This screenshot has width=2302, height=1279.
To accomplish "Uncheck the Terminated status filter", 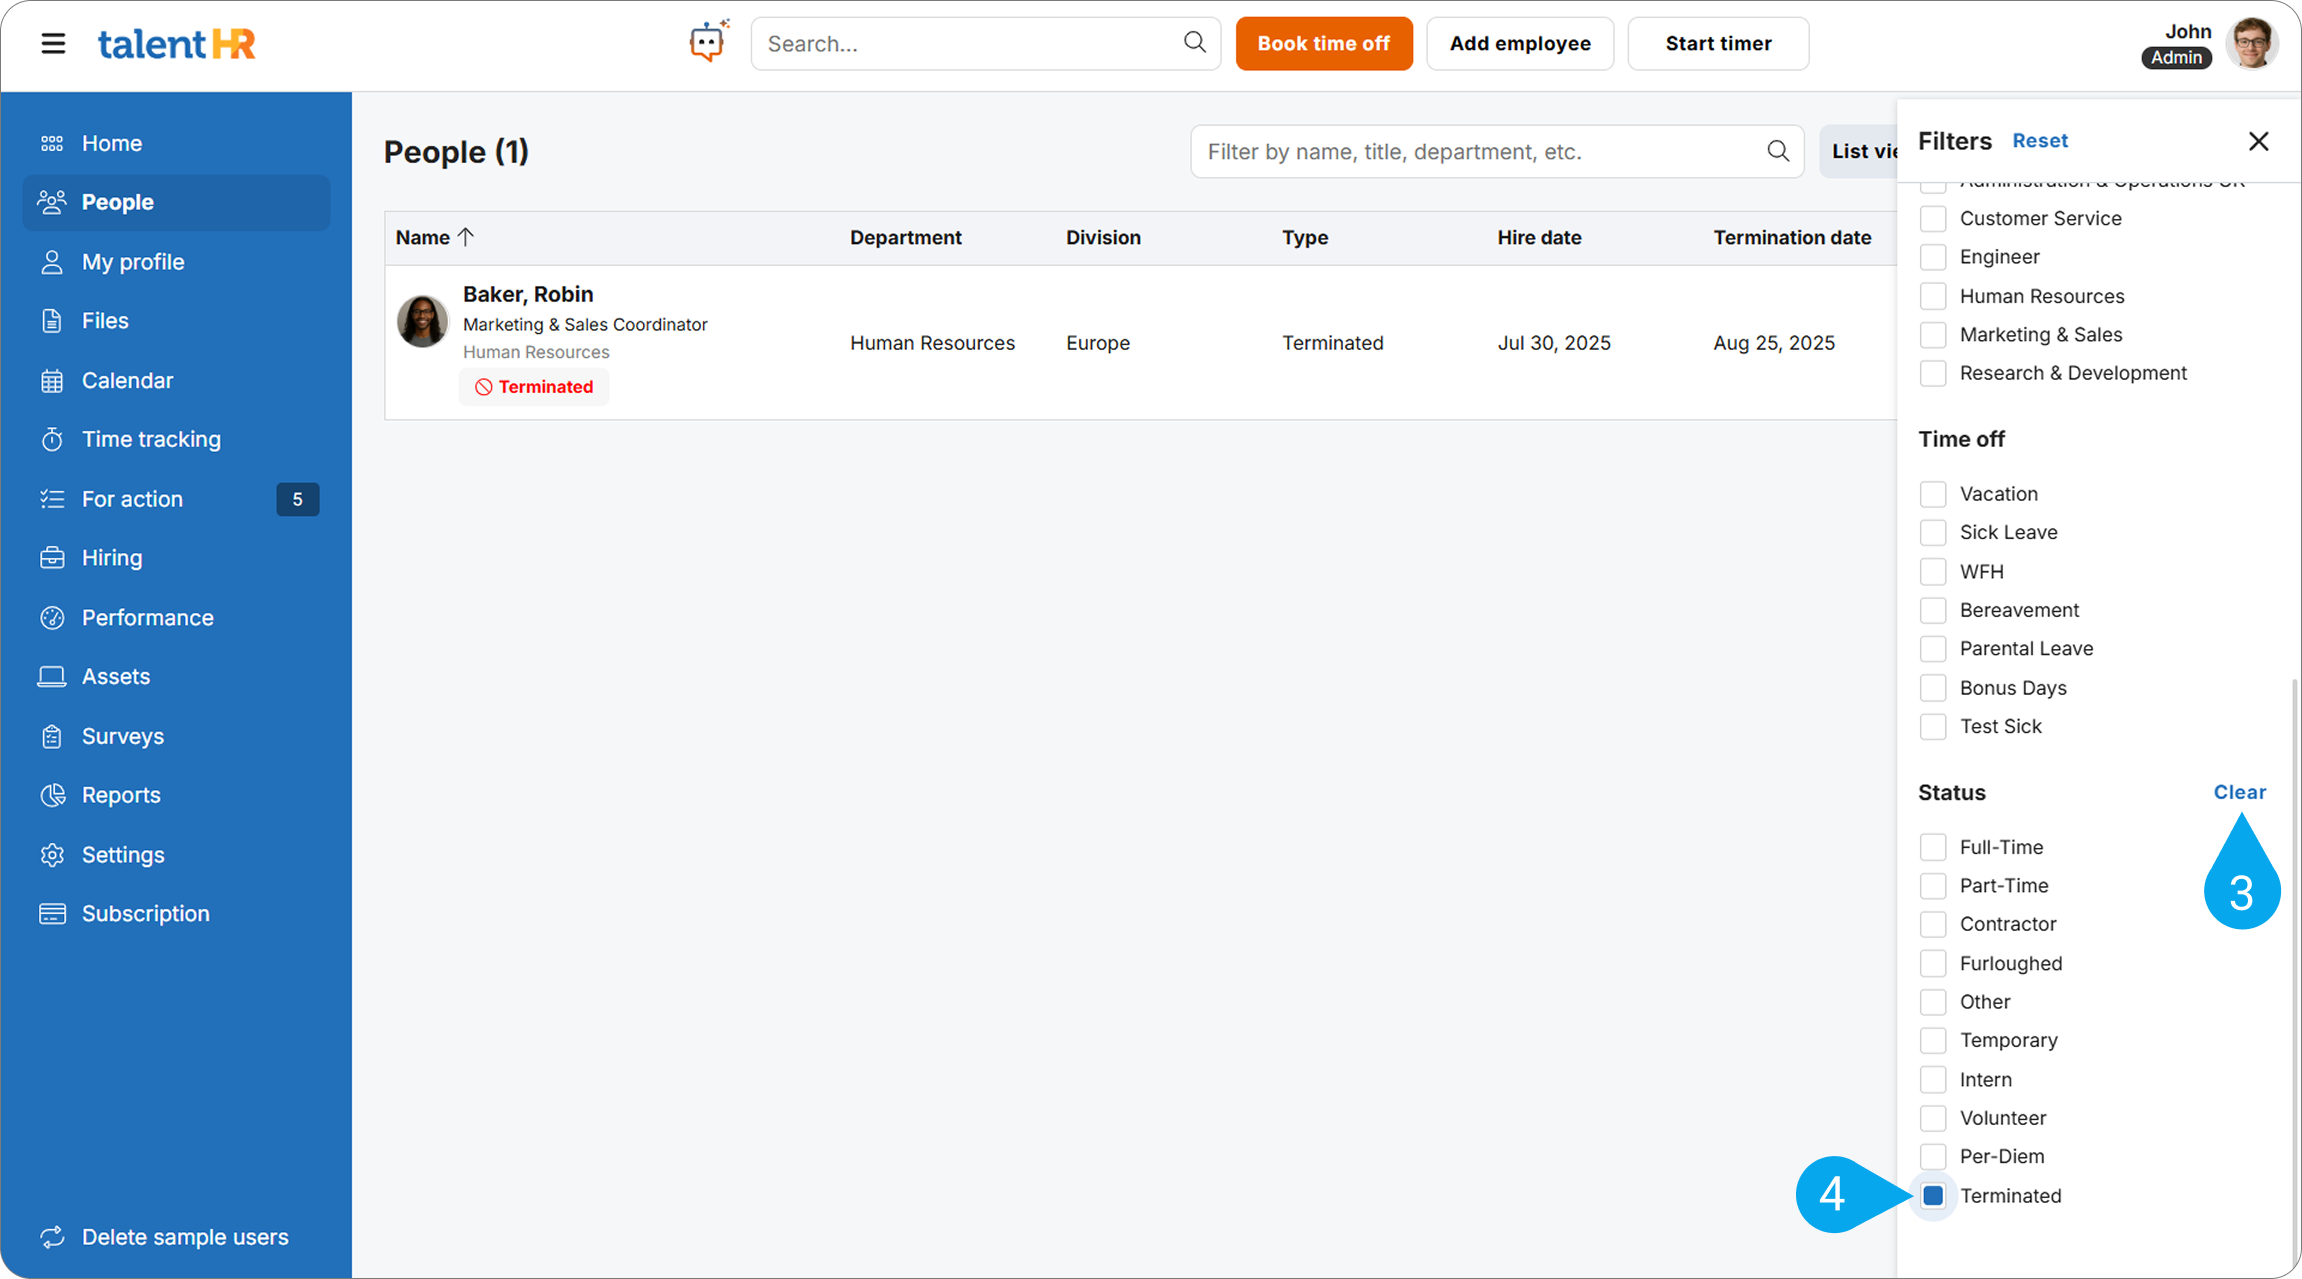I will pyautogui.click(x=1933, y=1196).
